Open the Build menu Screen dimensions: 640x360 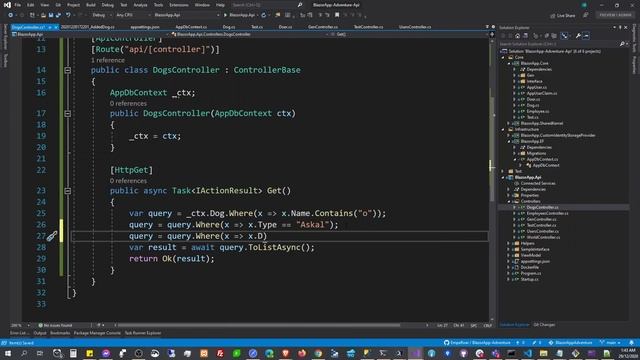[x=91, y=5]
